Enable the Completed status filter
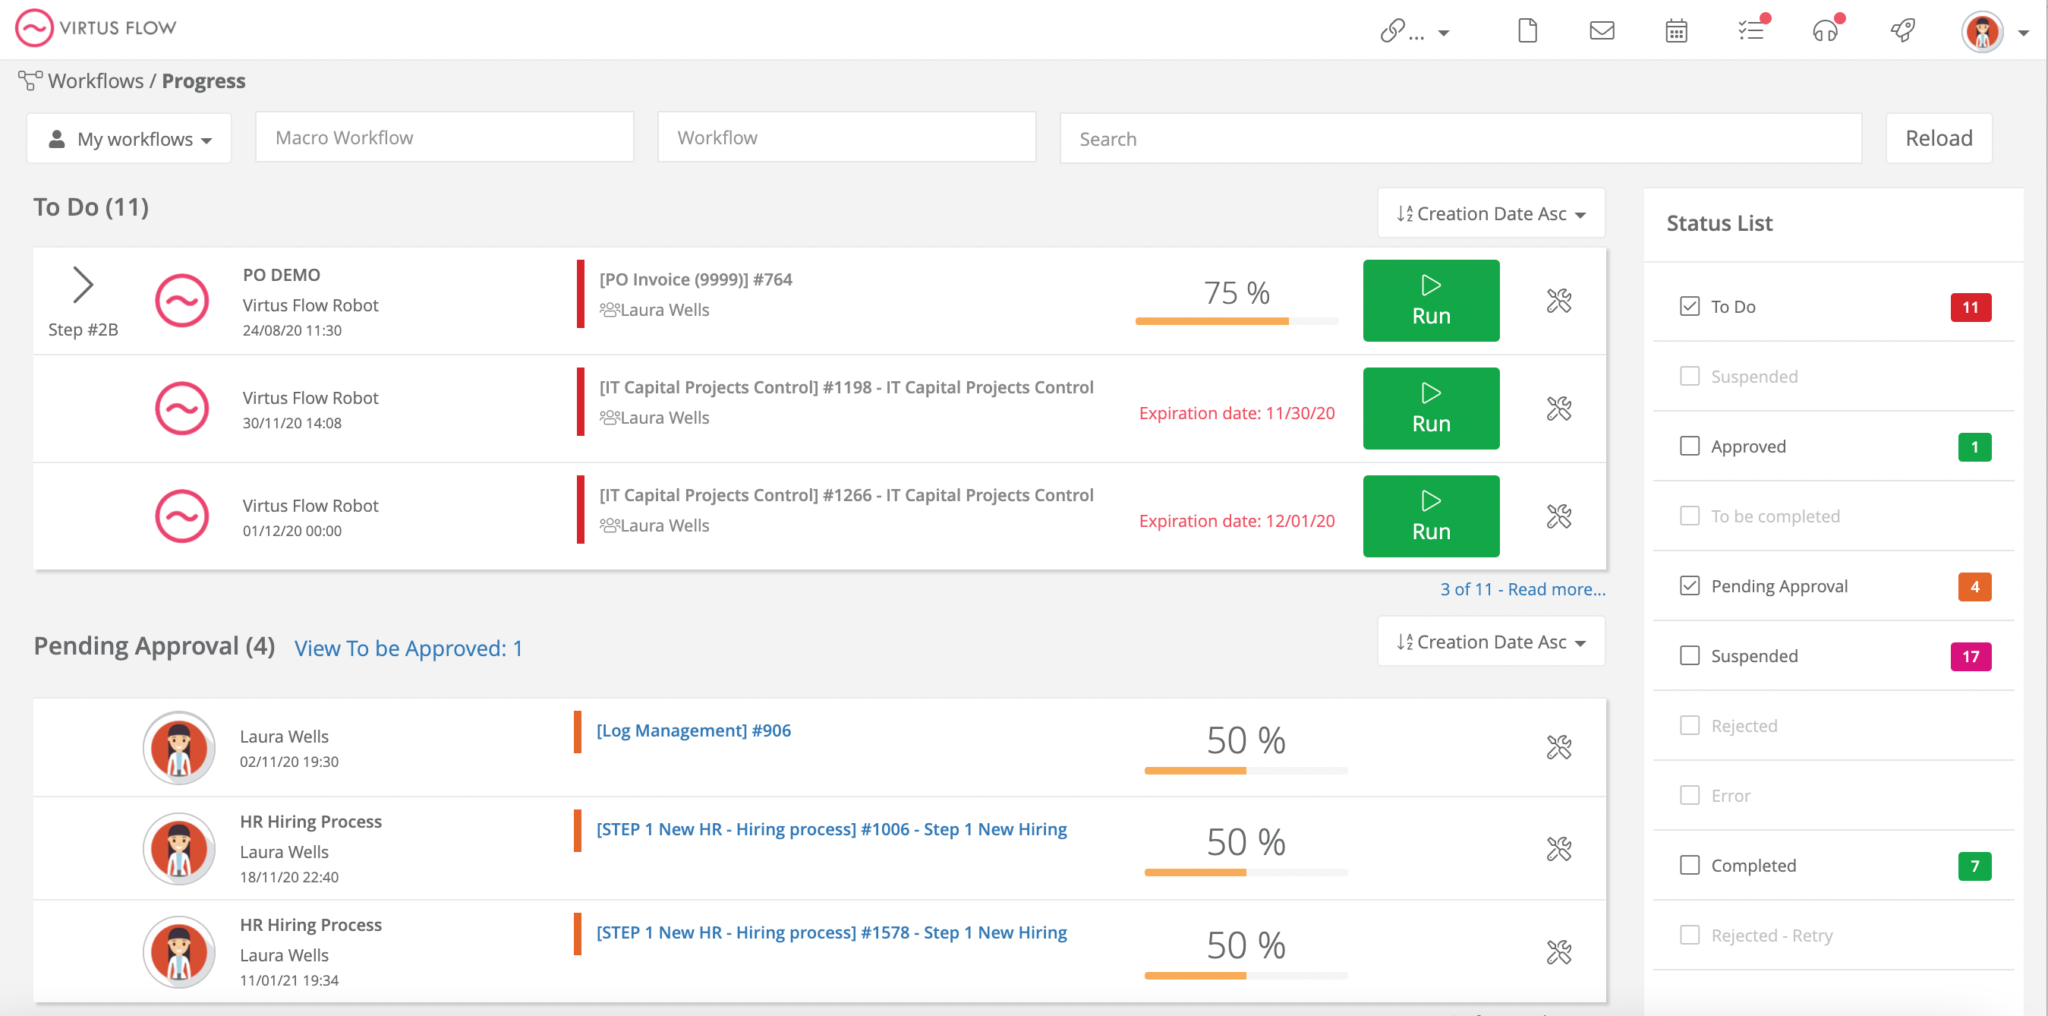The image size is (2048, 1016). (1690, 864)
